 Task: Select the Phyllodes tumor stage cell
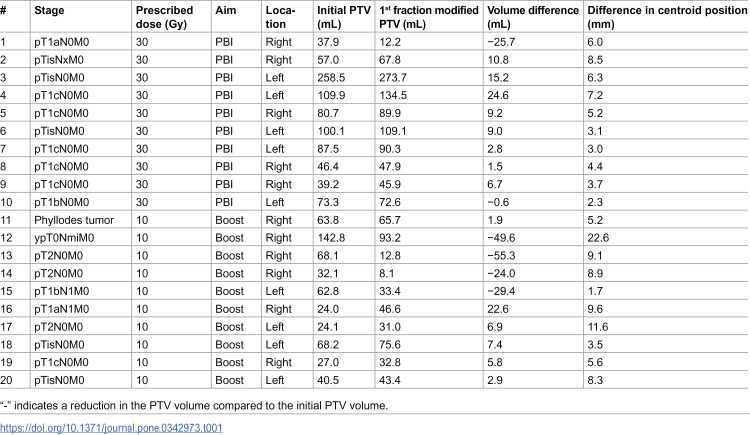tap(74, 220)
